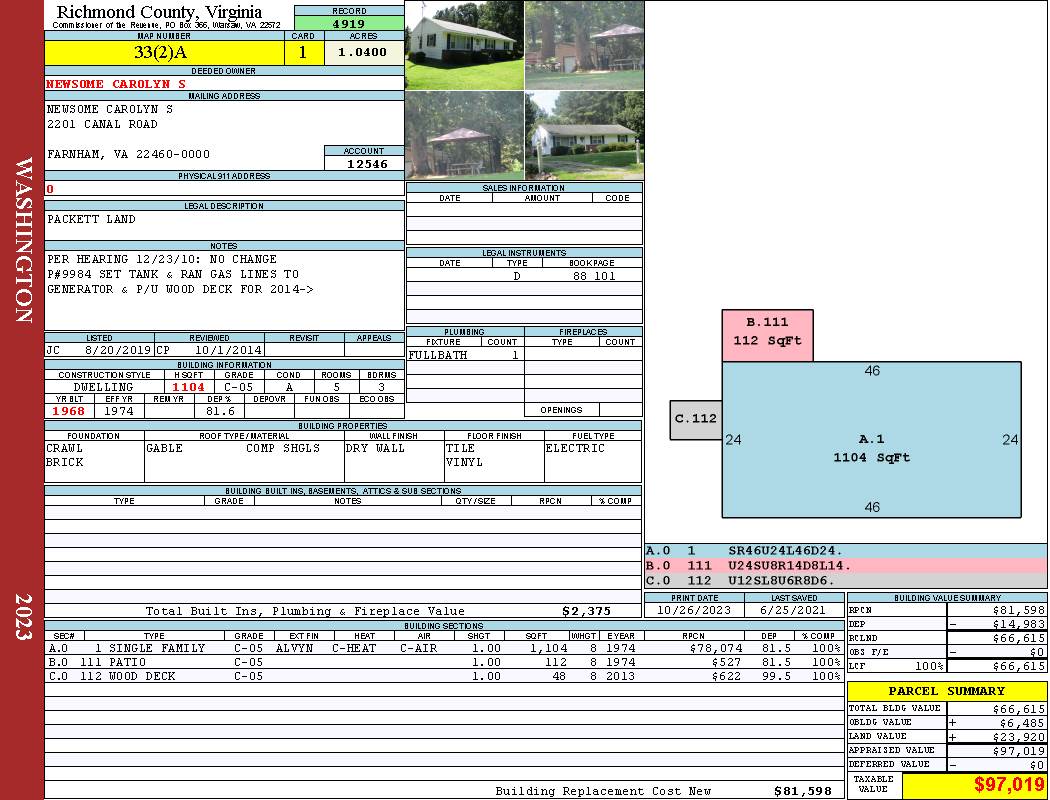1050x800 pixels.
Task: Click the account number 12546
Action: click(x=366, y=163)
